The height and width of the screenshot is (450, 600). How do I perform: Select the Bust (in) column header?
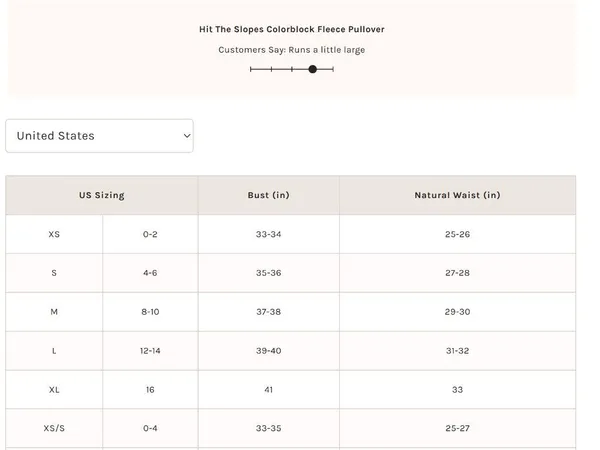269,195
